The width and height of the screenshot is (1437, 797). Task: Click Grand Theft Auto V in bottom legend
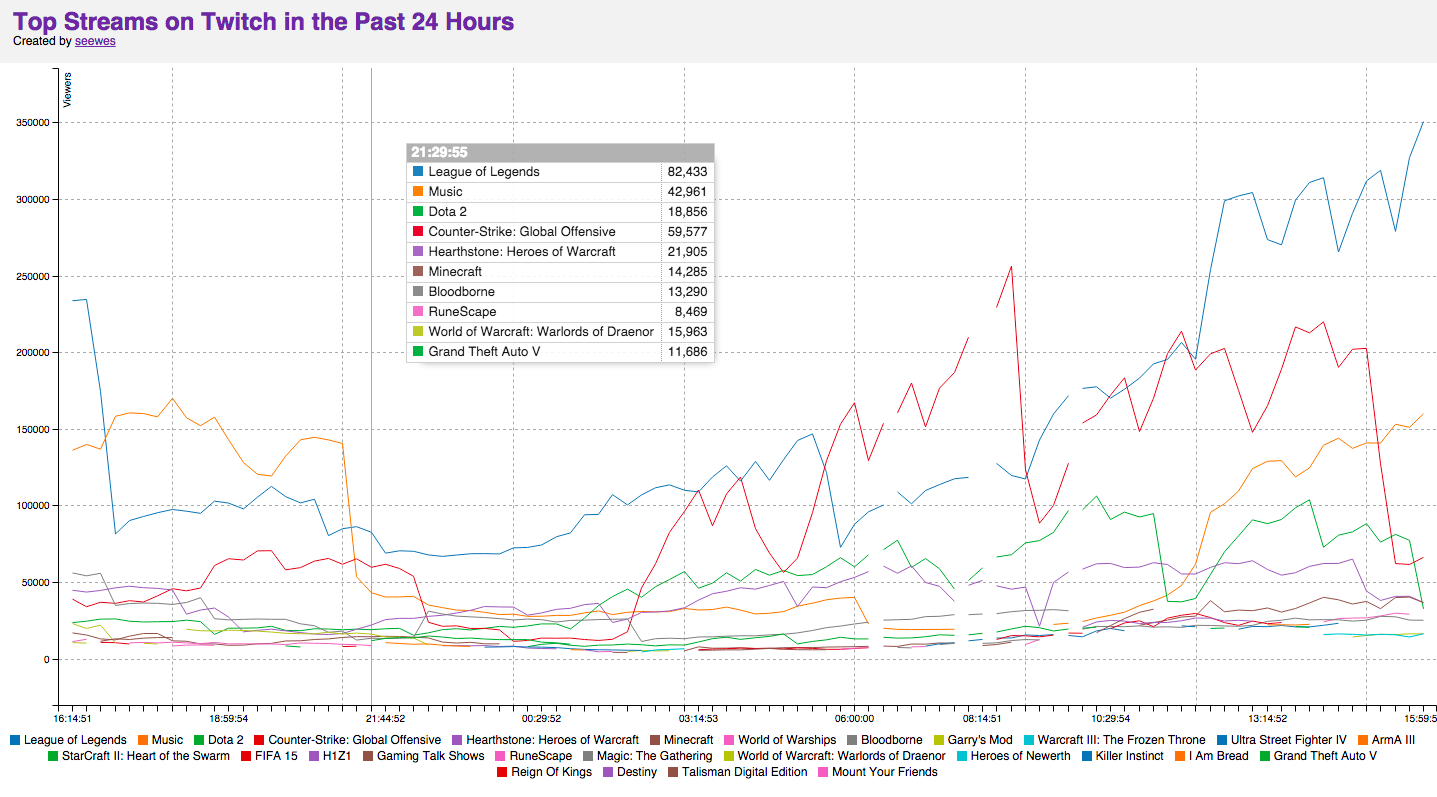(x=1318, y=756)
